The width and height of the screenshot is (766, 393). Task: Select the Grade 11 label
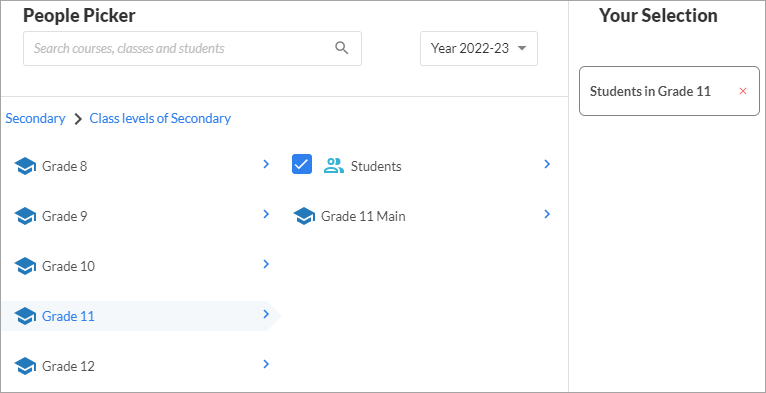pos(68,316)
